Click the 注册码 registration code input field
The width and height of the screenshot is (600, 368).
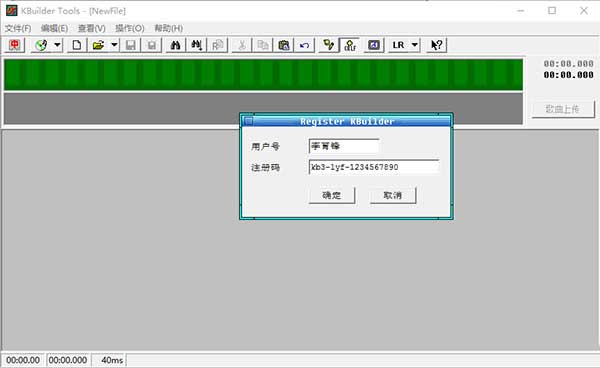374,167
